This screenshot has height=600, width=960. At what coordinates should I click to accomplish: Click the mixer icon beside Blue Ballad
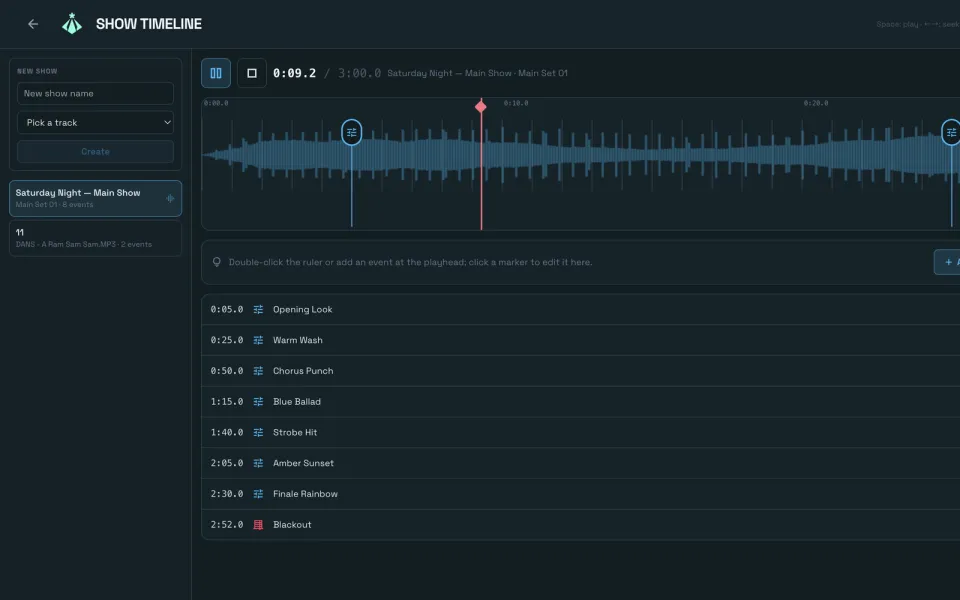click(x=258, y=402)
